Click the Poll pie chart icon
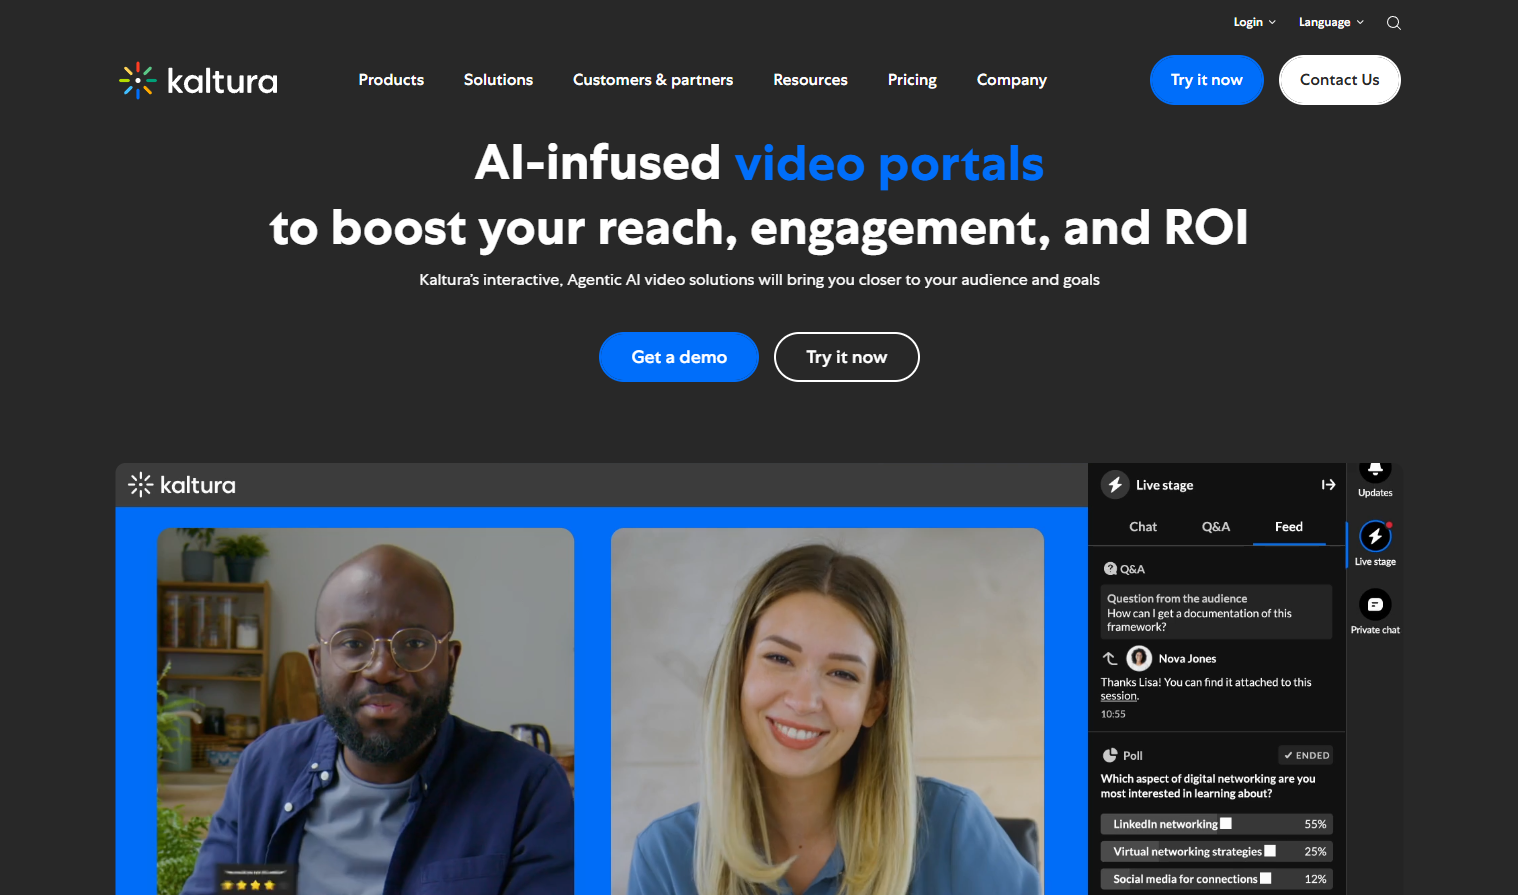 pos(1110,755)
